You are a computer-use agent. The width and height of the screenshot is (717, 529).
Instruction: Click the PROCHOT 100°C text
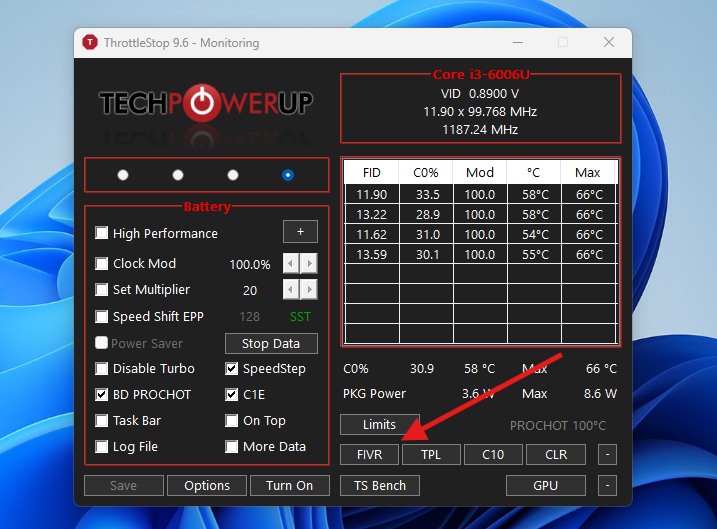coord(558,426)
